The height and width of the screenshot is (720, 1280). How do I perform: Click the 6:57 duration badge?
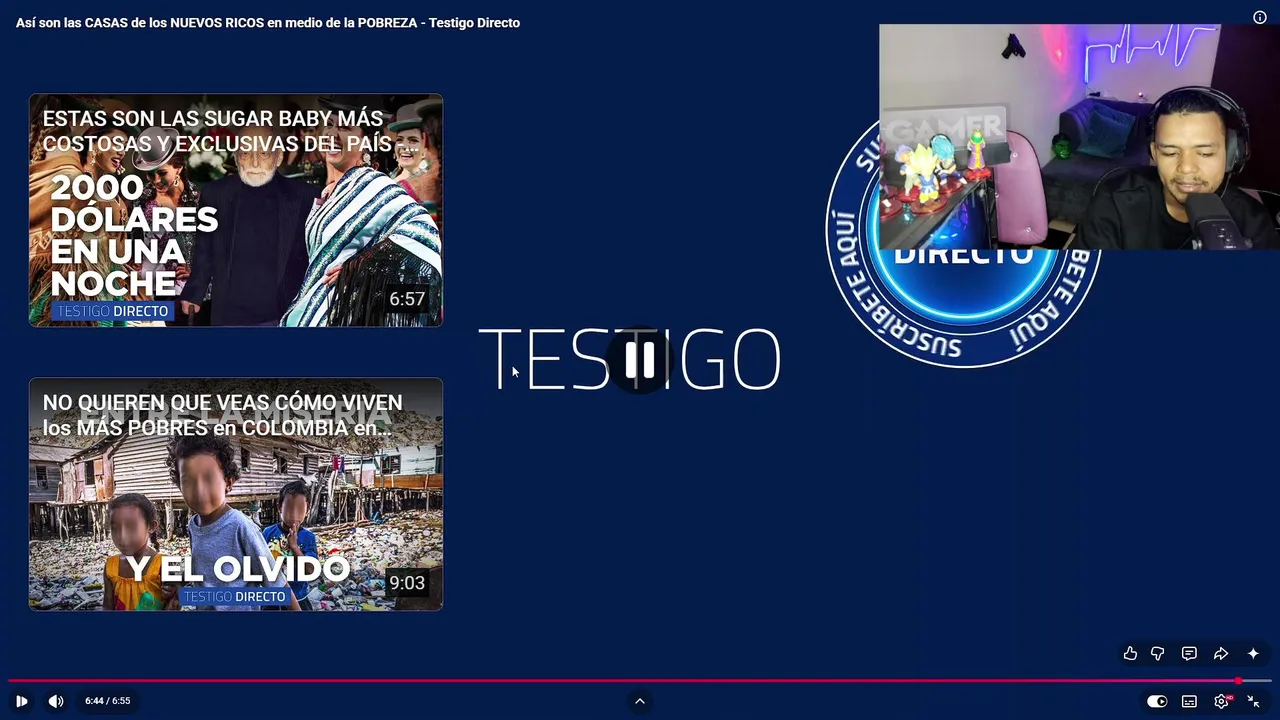407,299
